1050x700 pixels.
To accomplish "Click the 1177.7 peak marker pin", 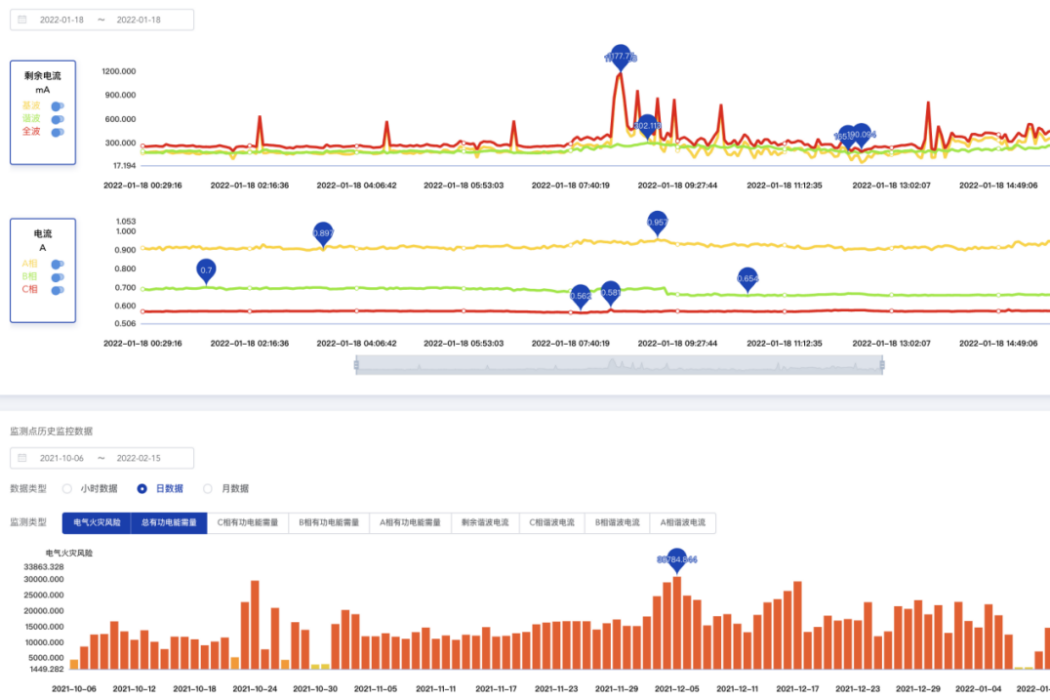I will (621, 57).
